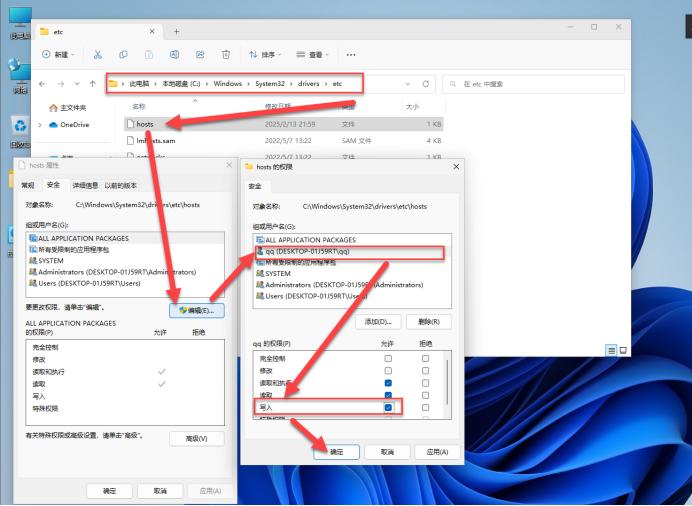This screenshot has width=692, height=506.
Task: Switch to 详细信息 tab in hosts properties
Action: click(90, 185)
